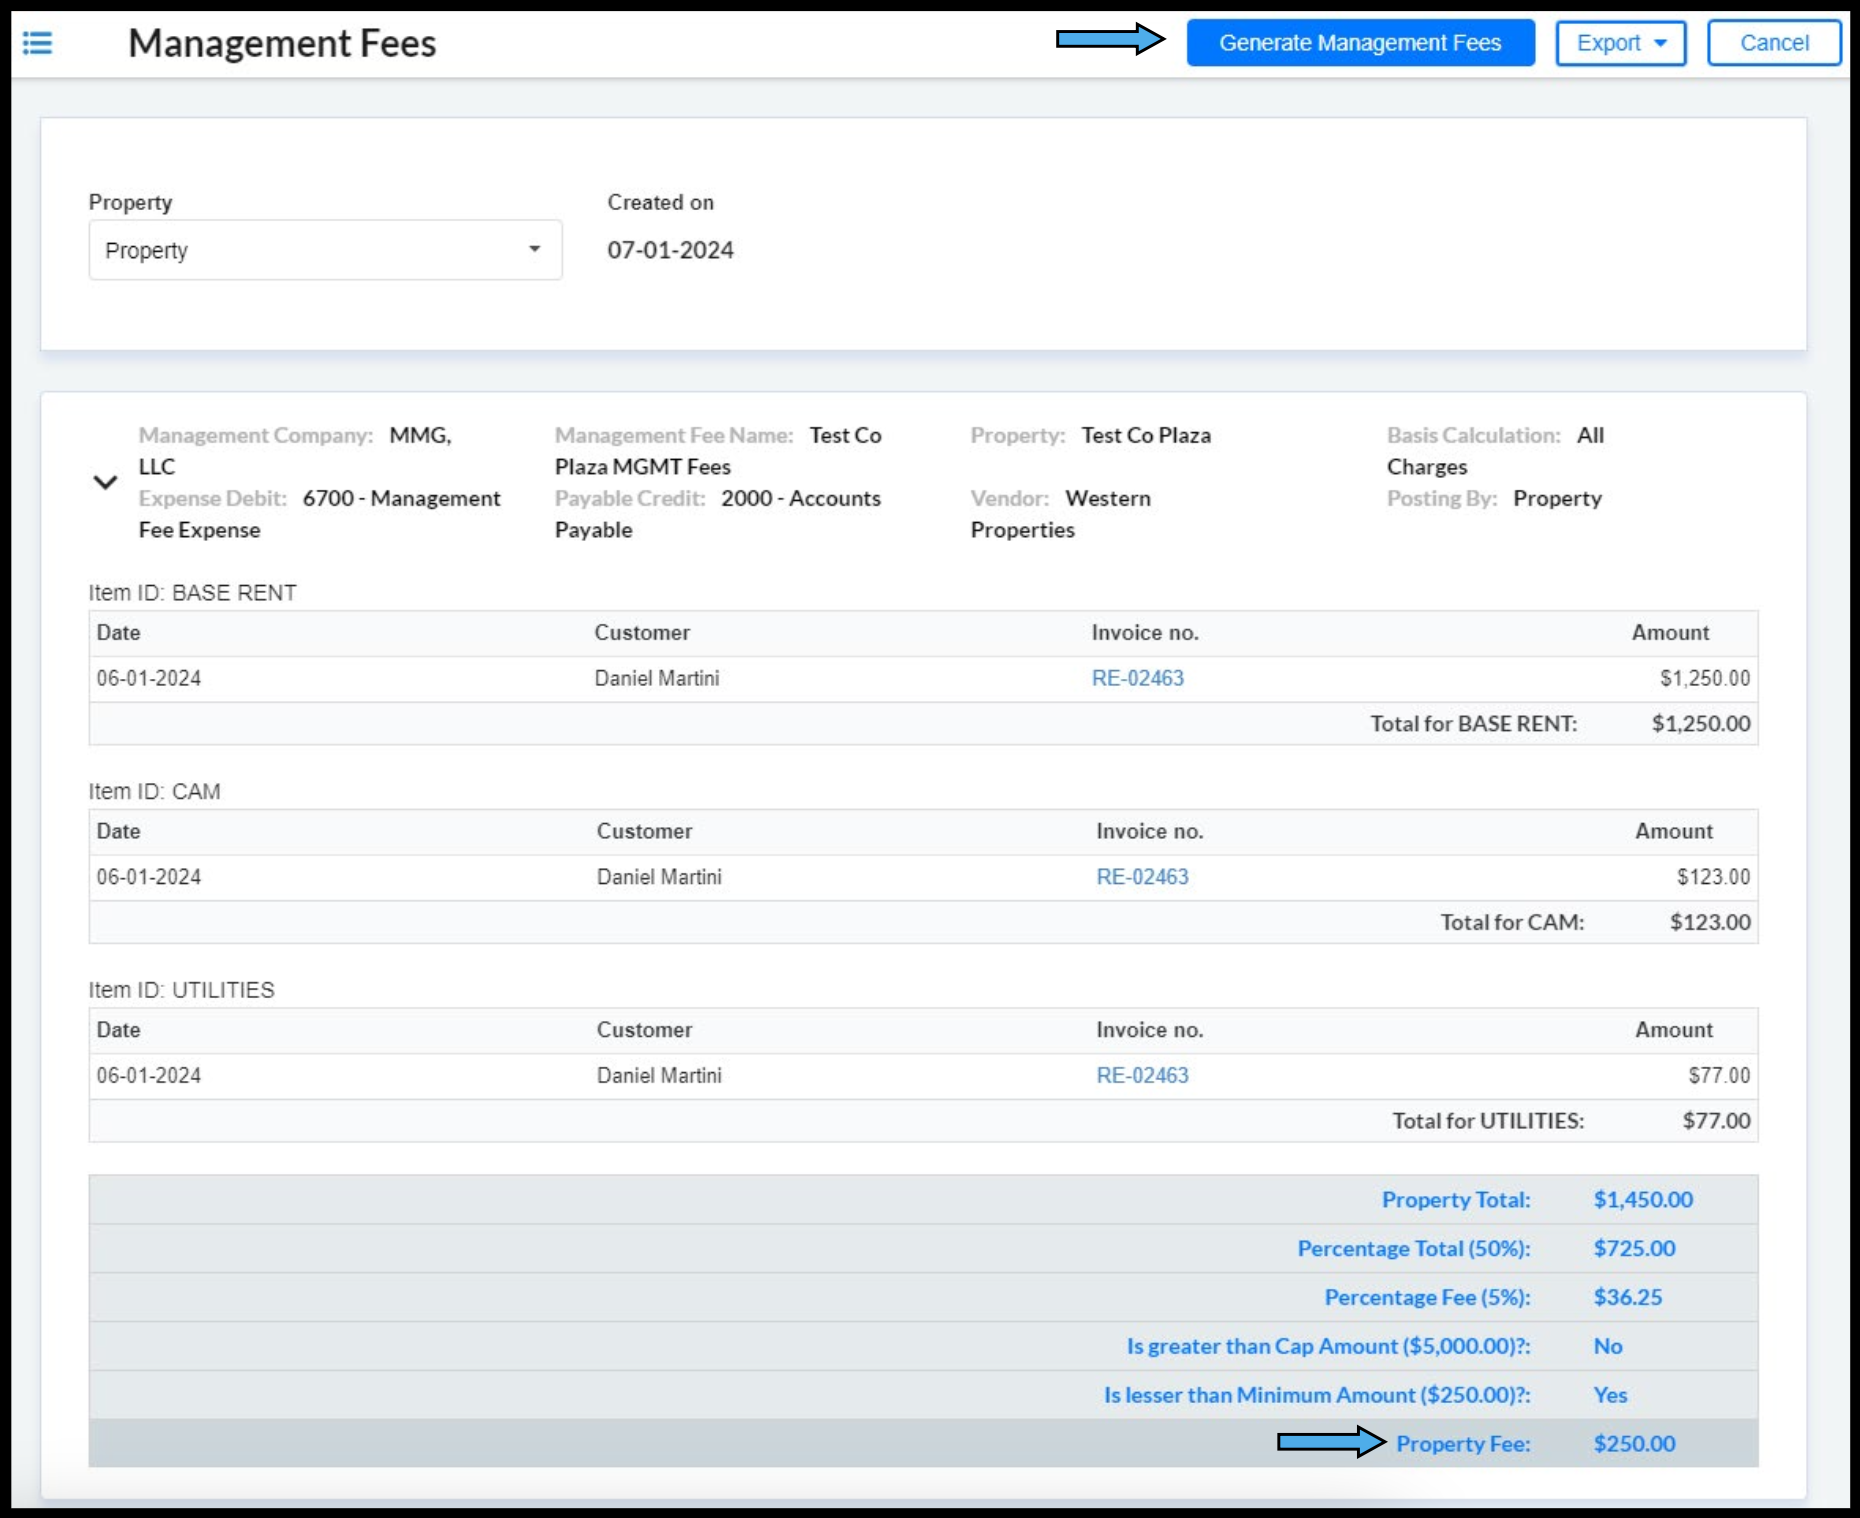The width and height of the screenshot is (1860, 1518).
Task: Click Basis Calculation All Charges text
Action: (1495, 451)
